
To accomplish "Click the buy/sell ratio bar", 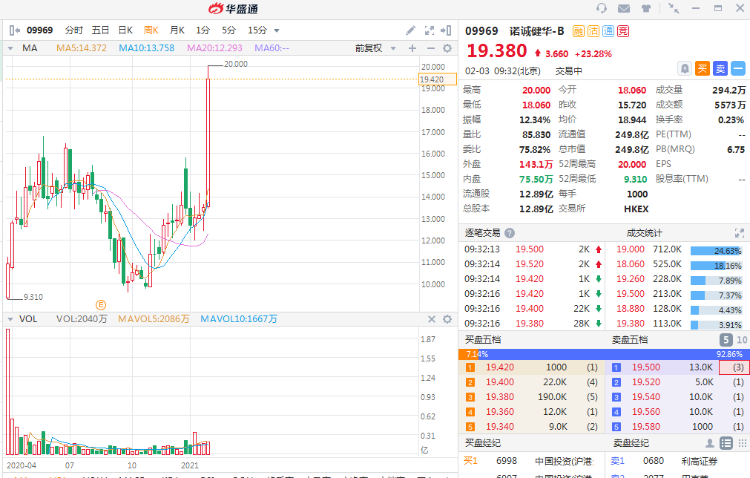I will [604, 354].
